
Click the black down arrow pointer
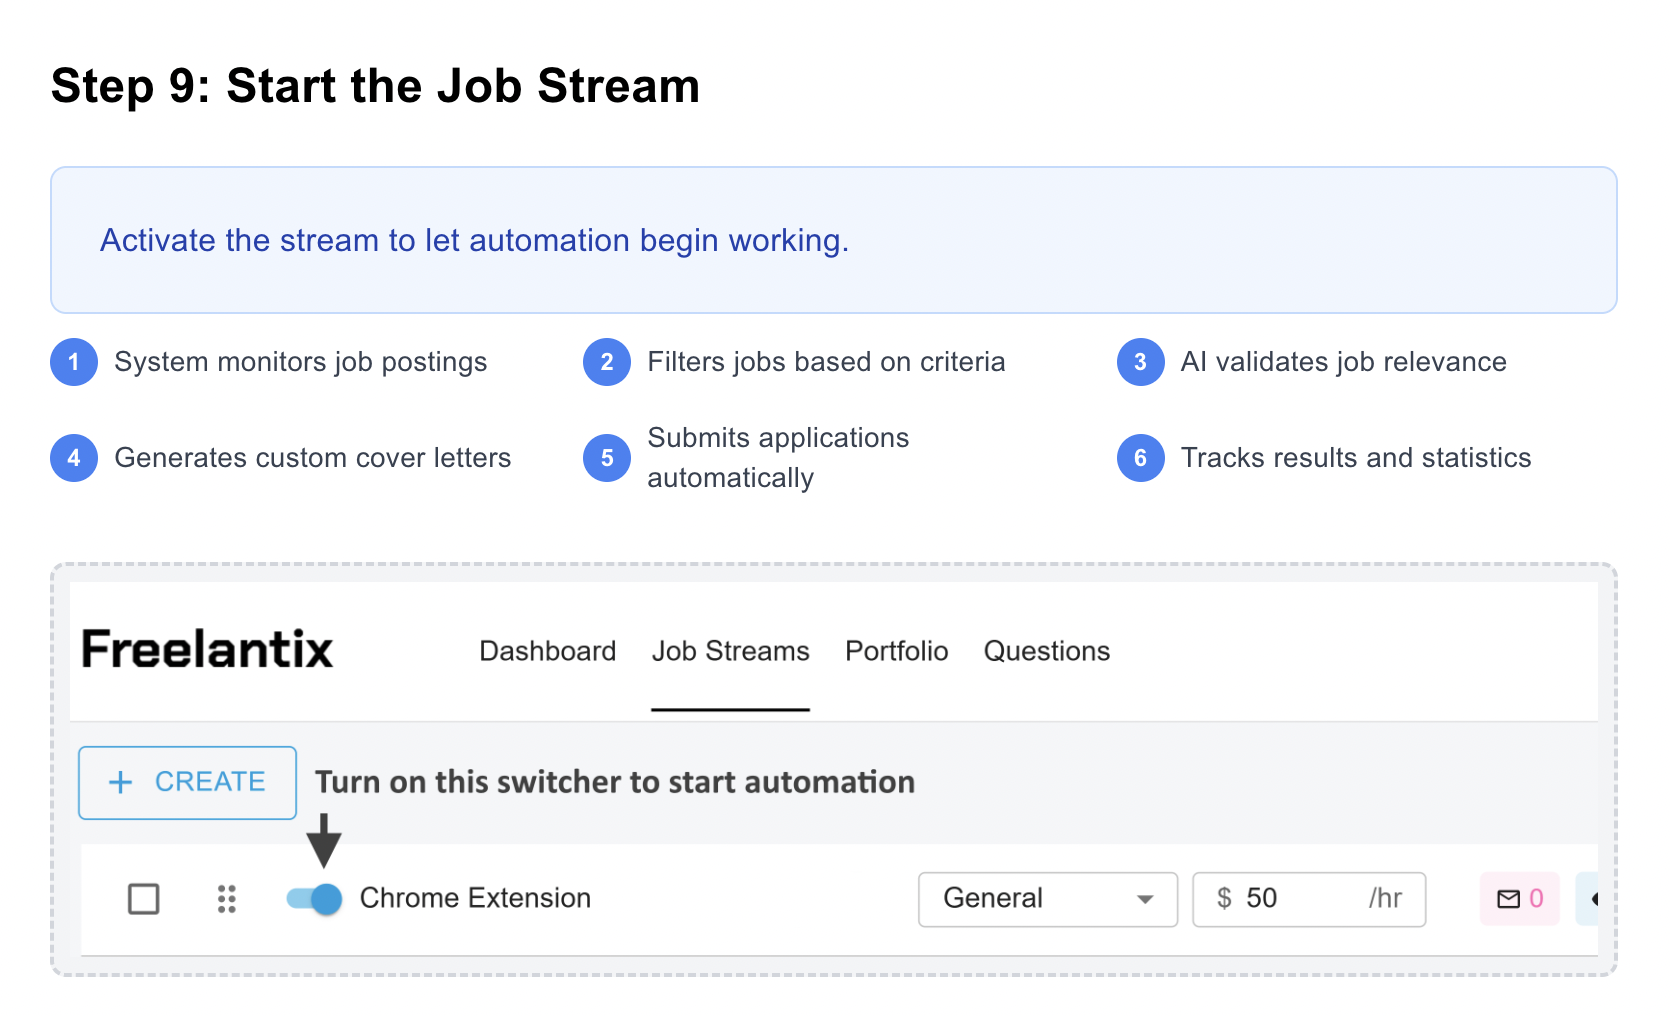(x=324, y=840)
